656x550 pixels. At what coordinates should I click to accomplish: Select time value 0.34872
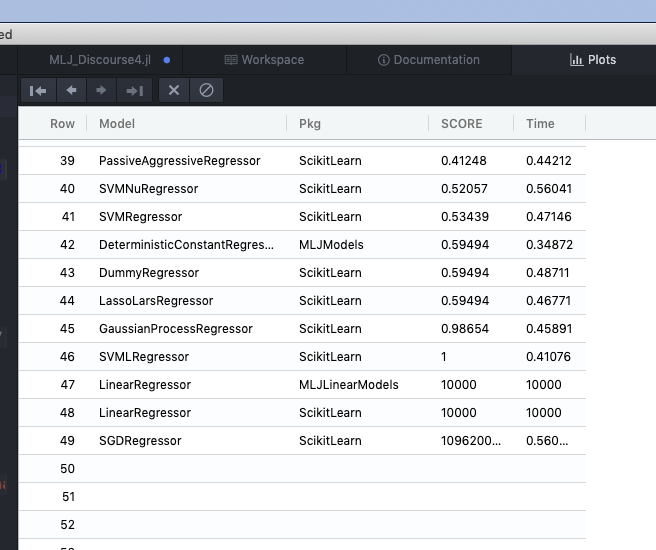(549, 245)
